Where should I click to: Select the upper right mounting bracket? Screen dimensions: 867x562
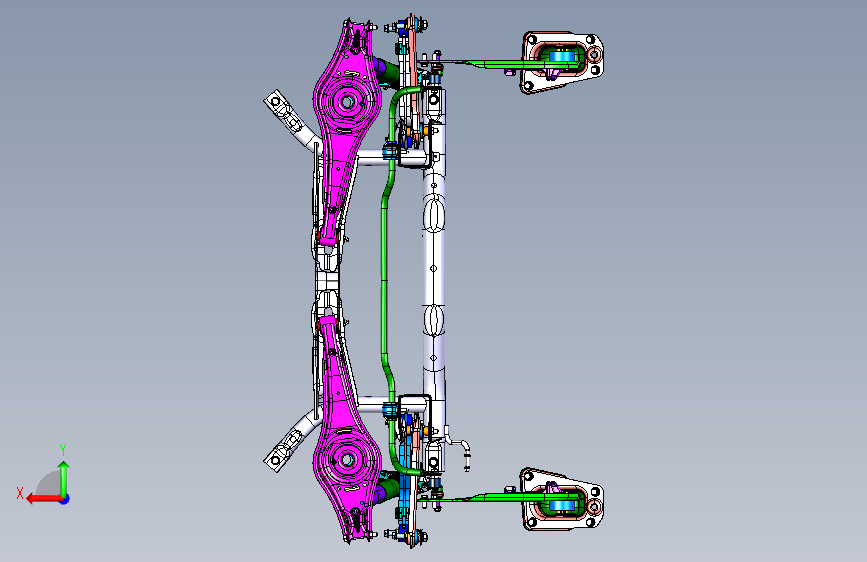(561, 61)
